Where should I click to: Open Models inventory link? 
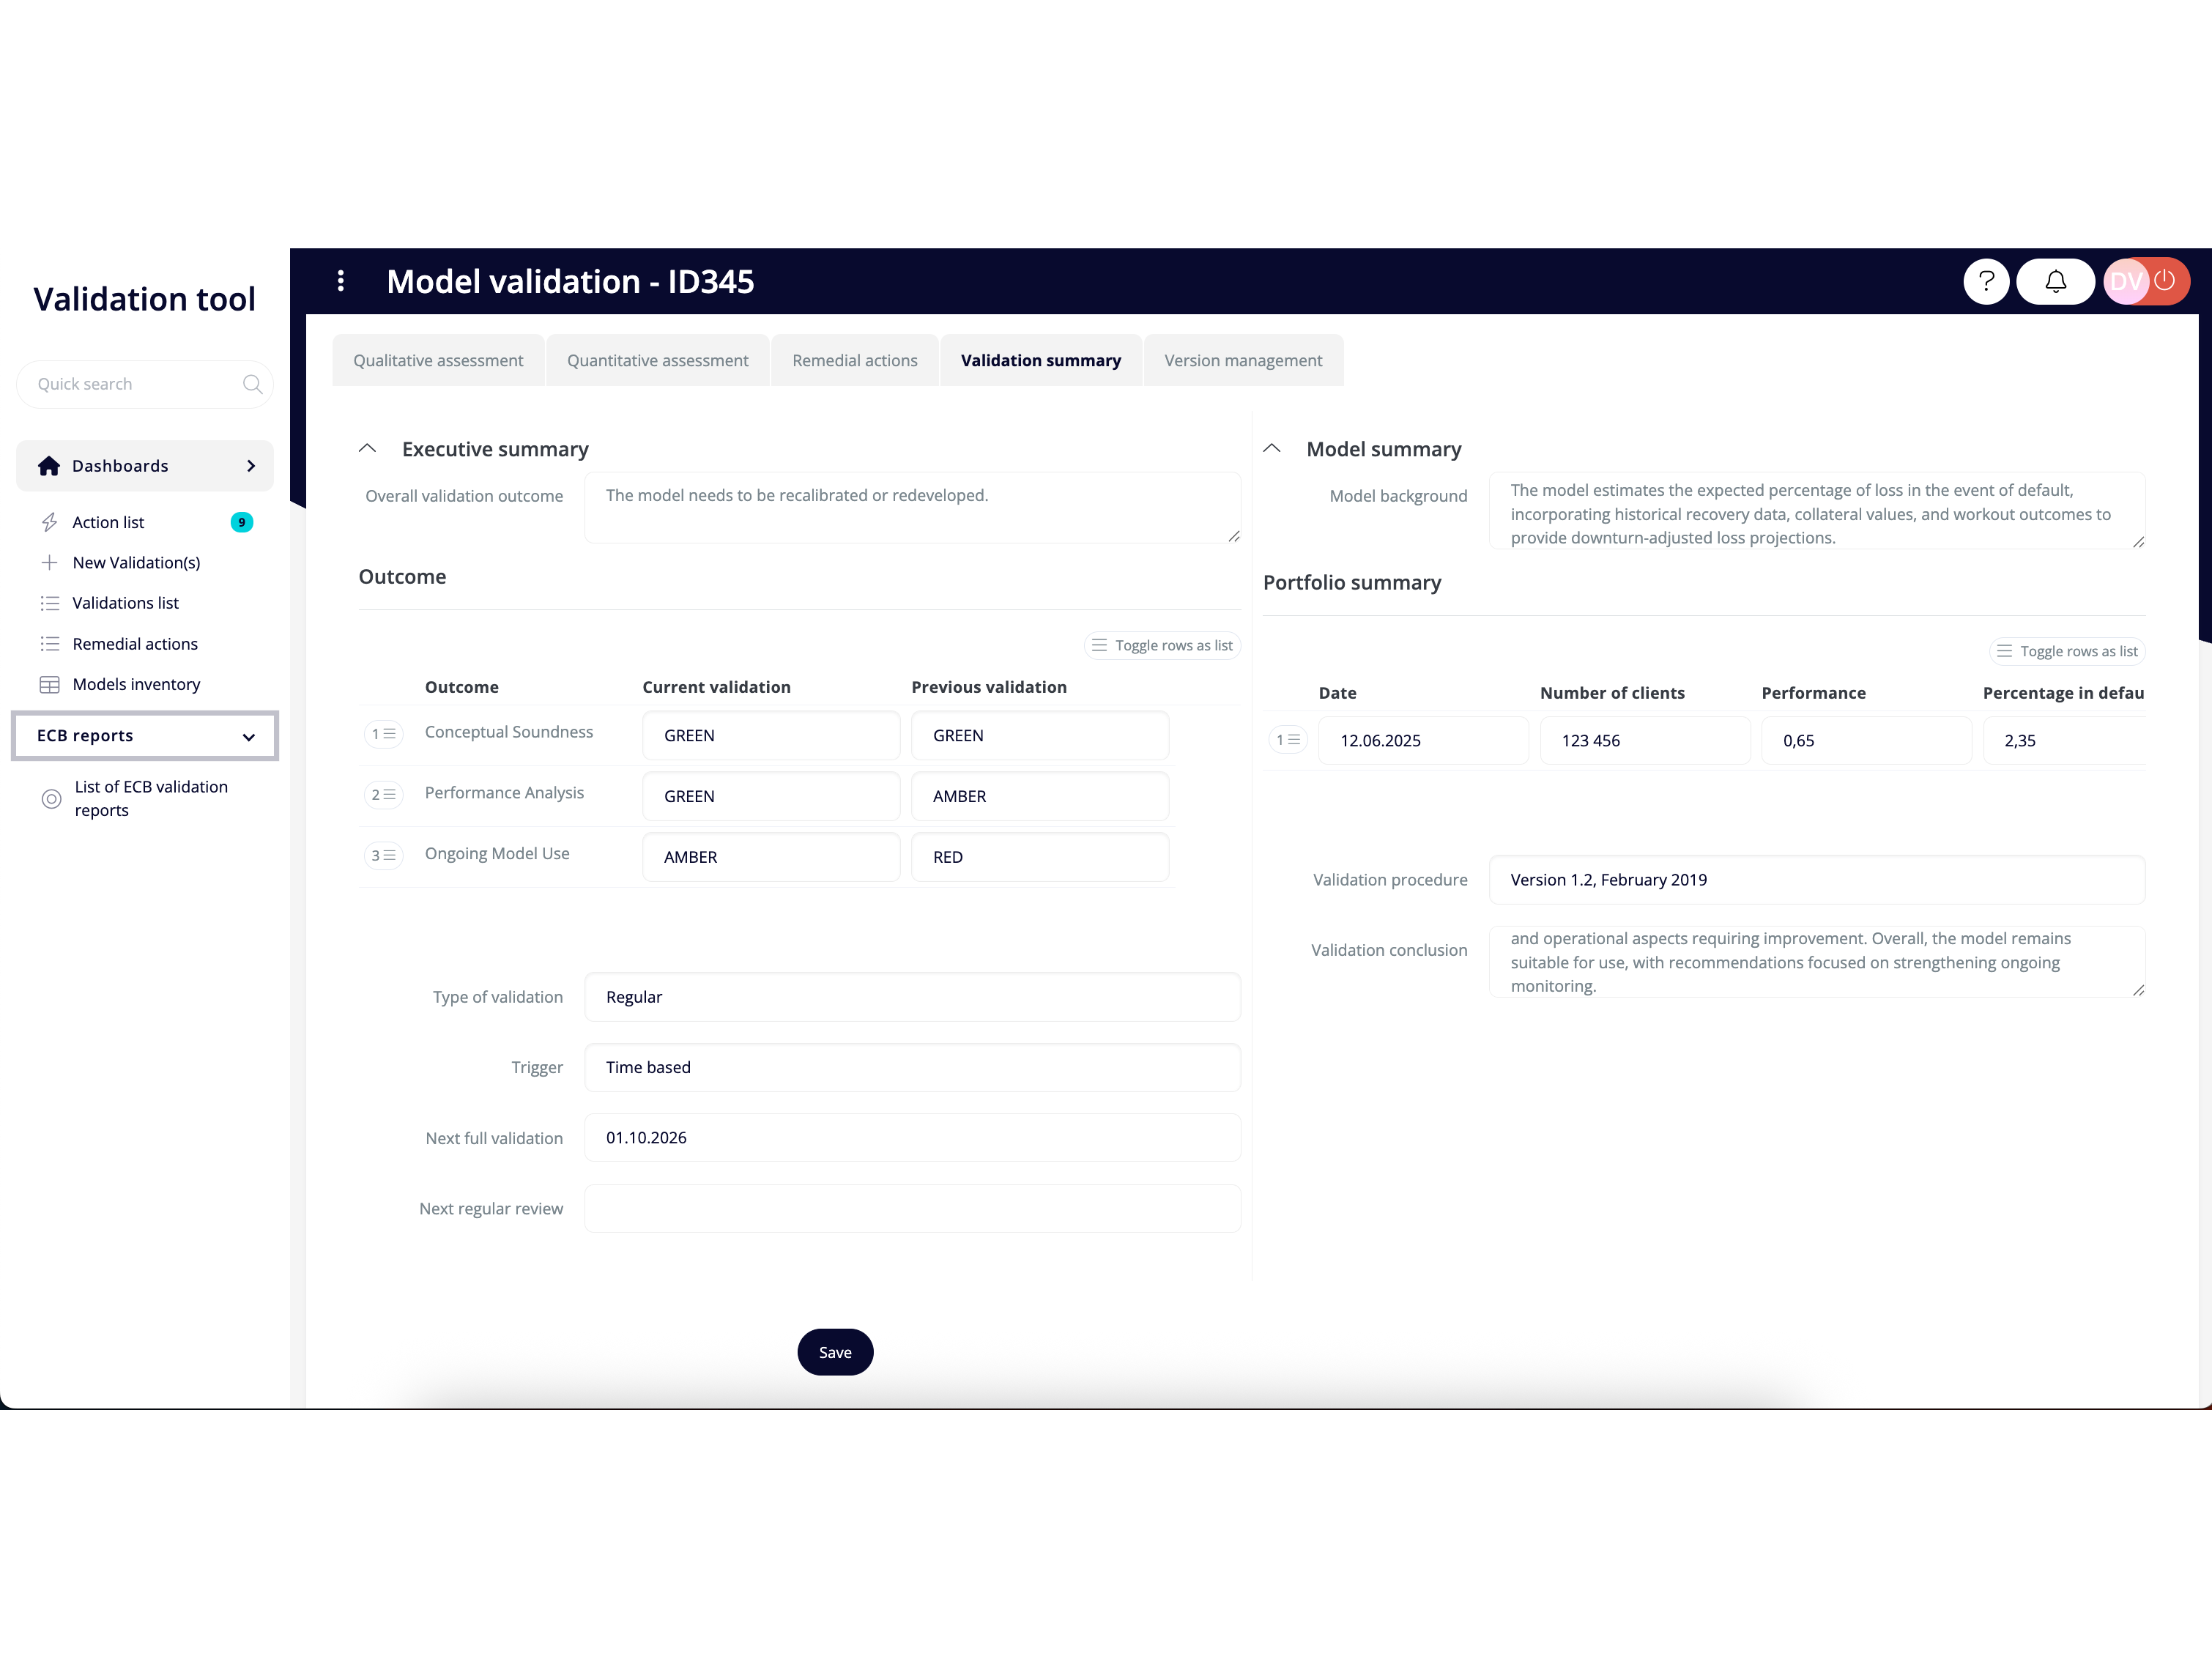(136, 685)
